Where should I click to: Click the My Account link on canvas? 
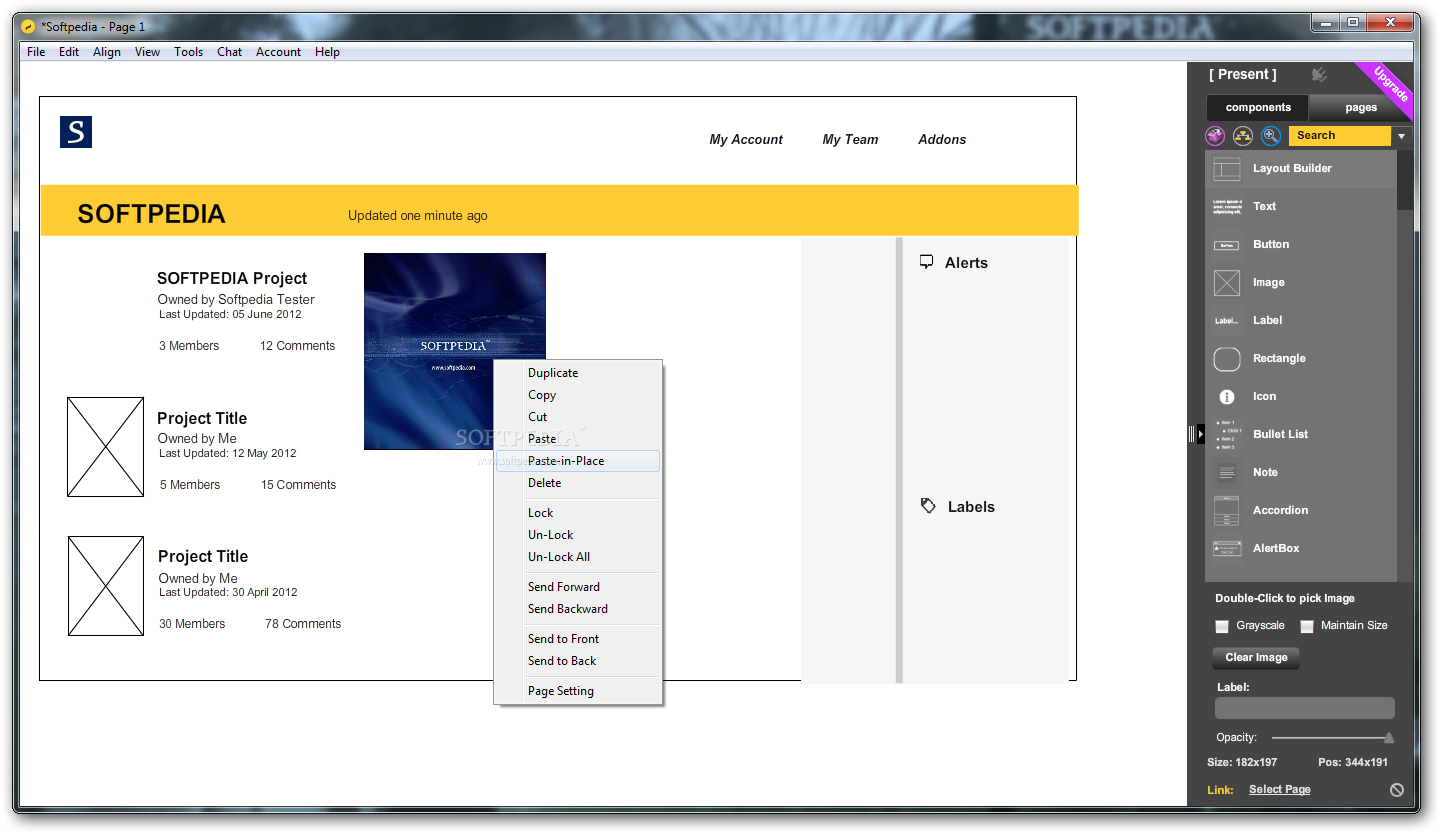[746, 140]
